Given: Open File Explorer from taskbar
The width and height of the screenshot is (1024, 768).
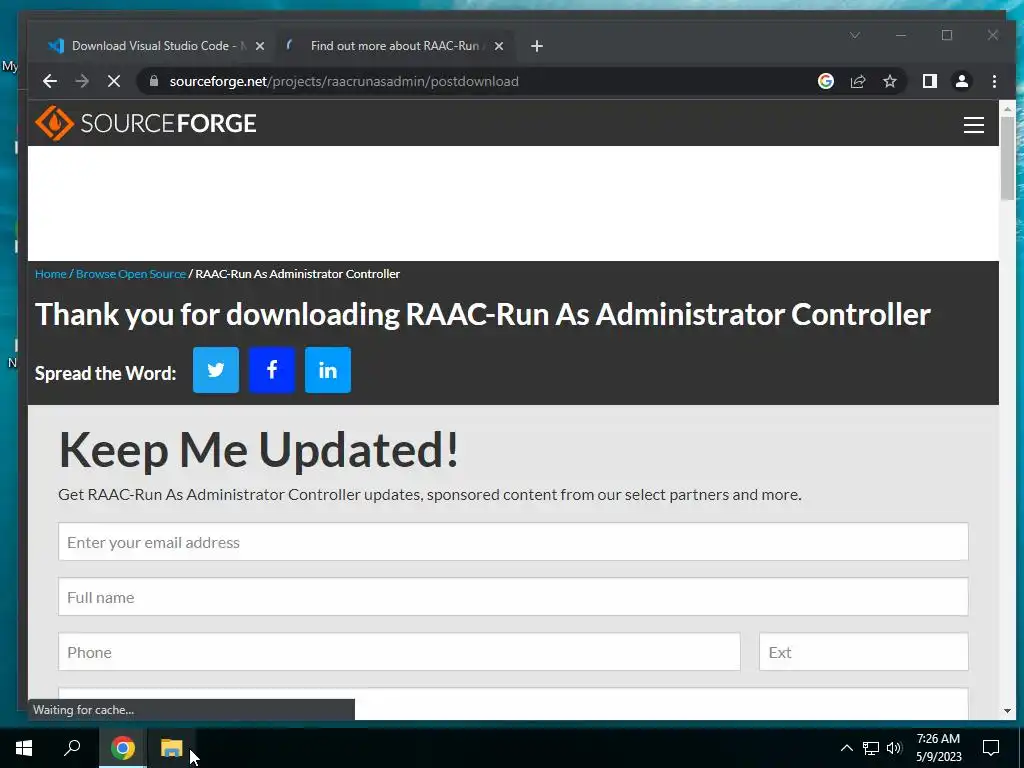Looking at the screenshot, I should click(x=172, y=747).
